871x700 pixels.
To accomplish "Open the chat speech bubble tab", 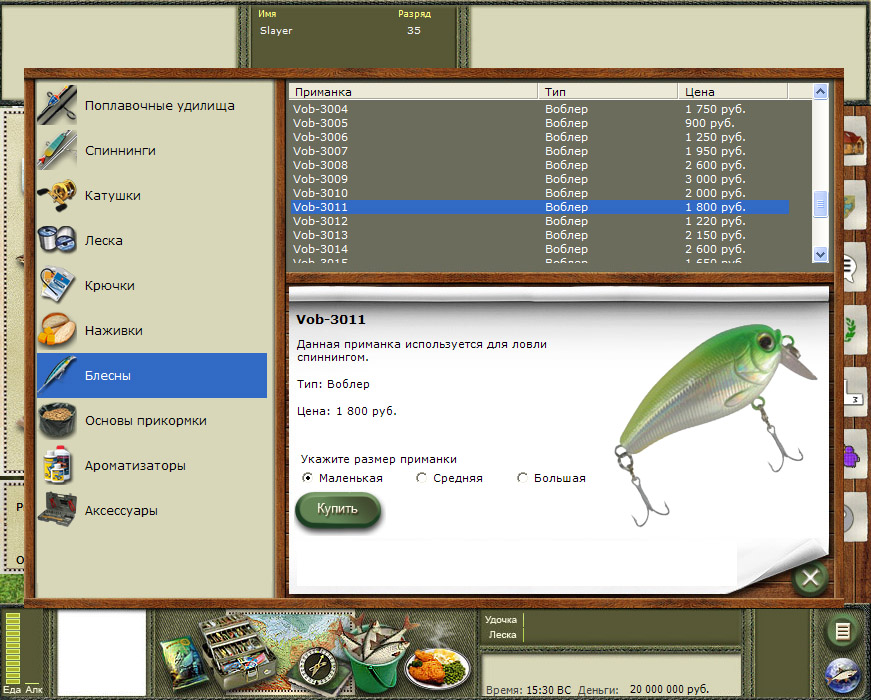I will [x=852, y=267].
